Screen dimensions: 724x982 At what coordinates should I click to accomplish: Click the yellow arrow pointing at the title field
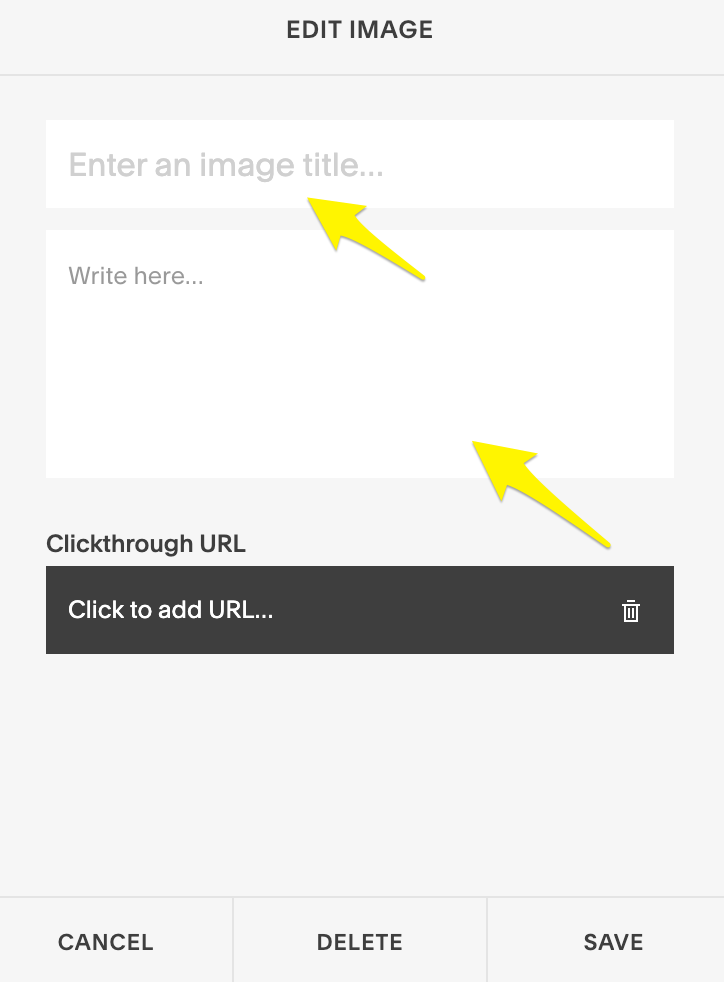pos(363,237)
